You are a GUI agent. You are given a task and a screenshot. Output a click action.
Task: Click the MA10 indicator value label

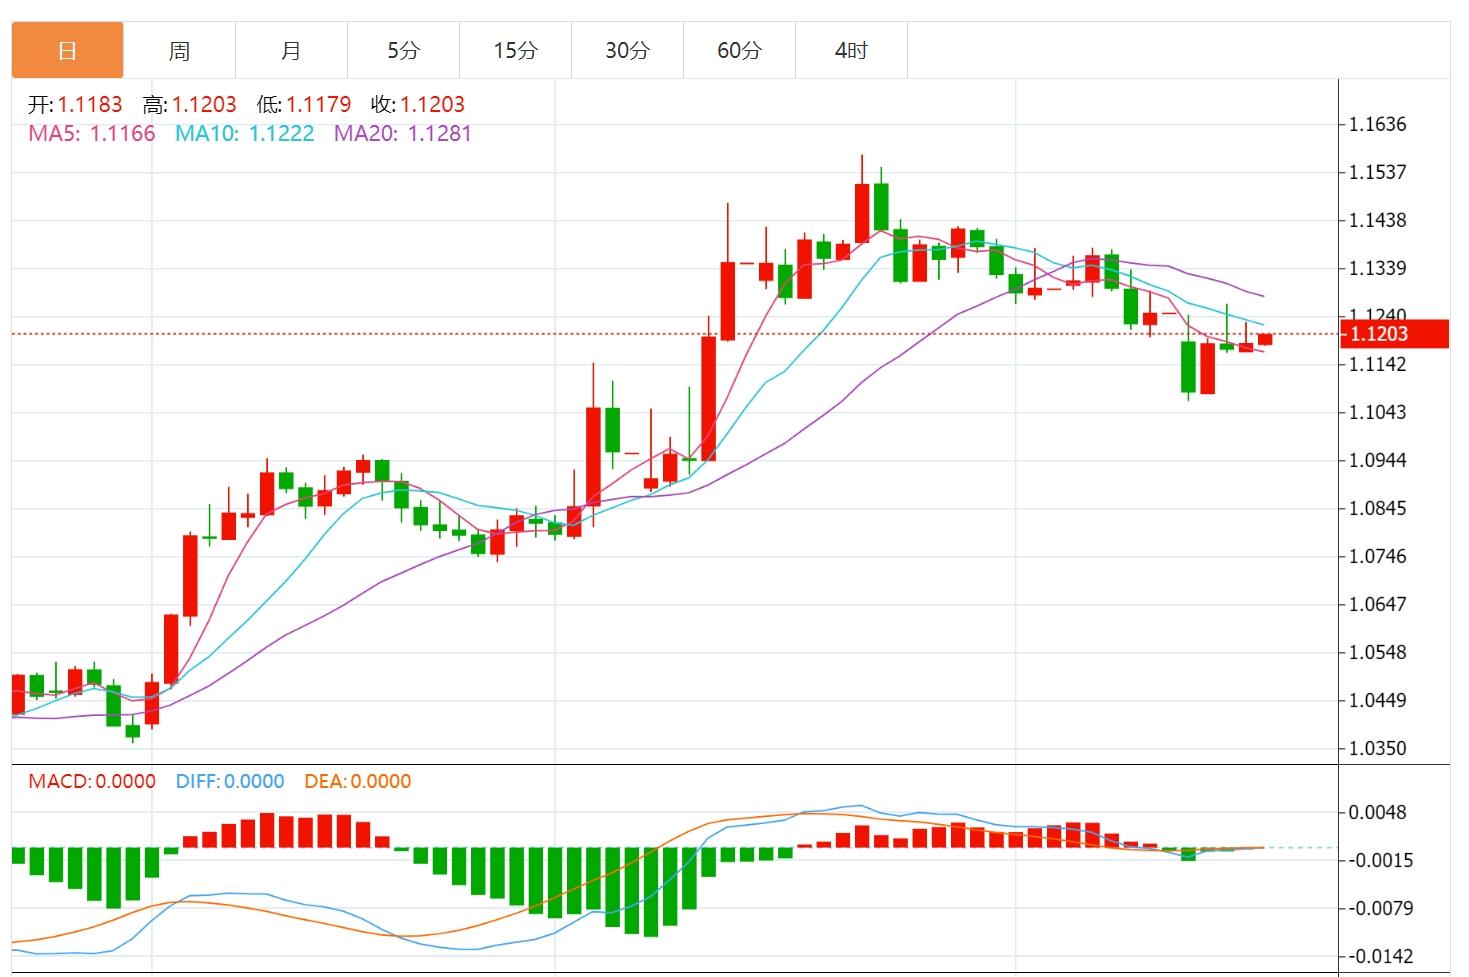tap(244, 133)
